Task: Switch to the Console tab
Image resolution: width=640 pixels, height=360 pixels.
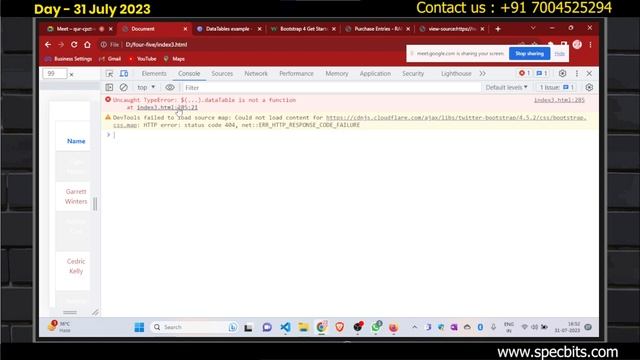Action: (189, 73)
